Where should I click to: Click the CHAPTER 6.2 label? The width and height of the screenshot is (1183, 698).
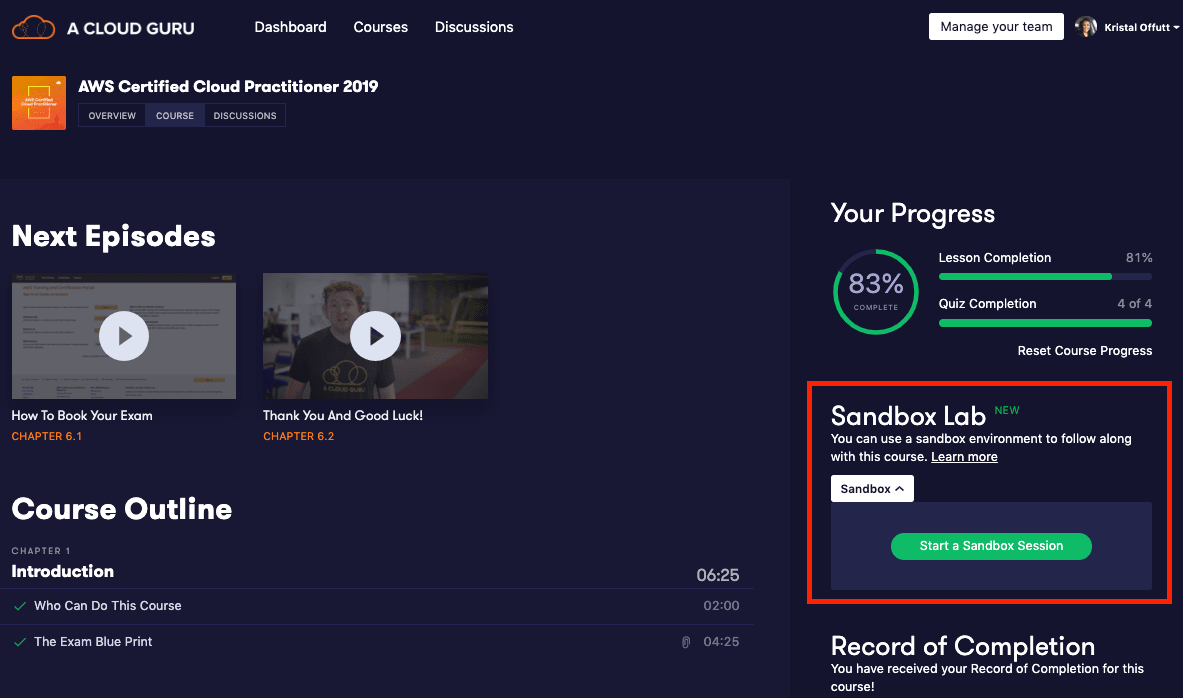(299, 436)
